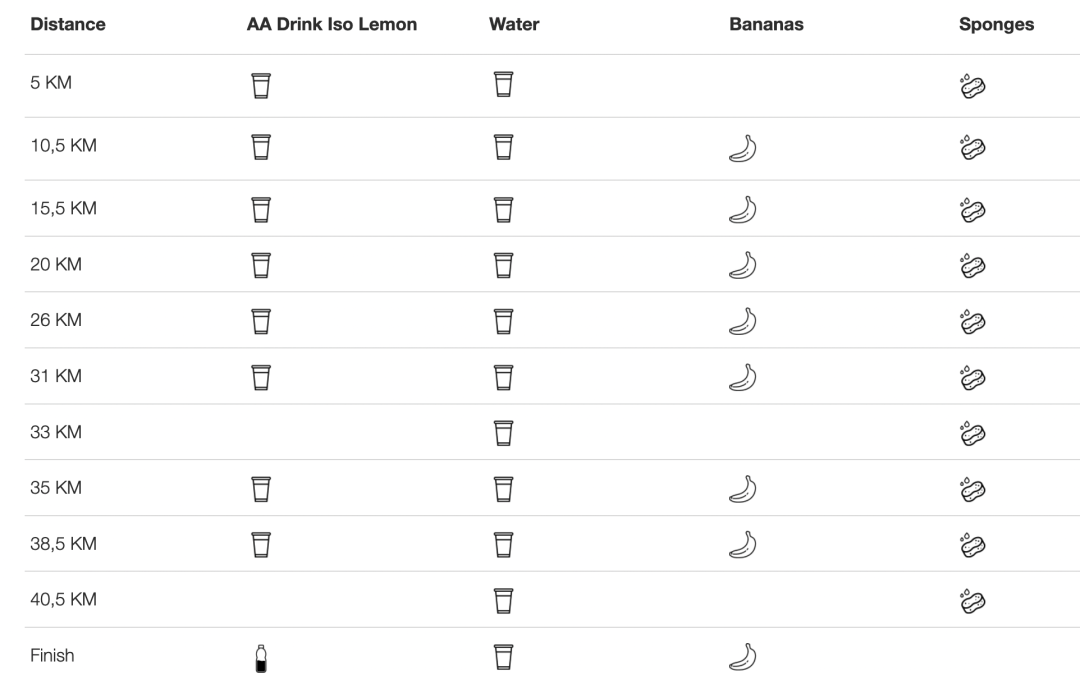Click the water cup icon in Finish row
This screenshot has width=1080, height=675.
[503, 657]
